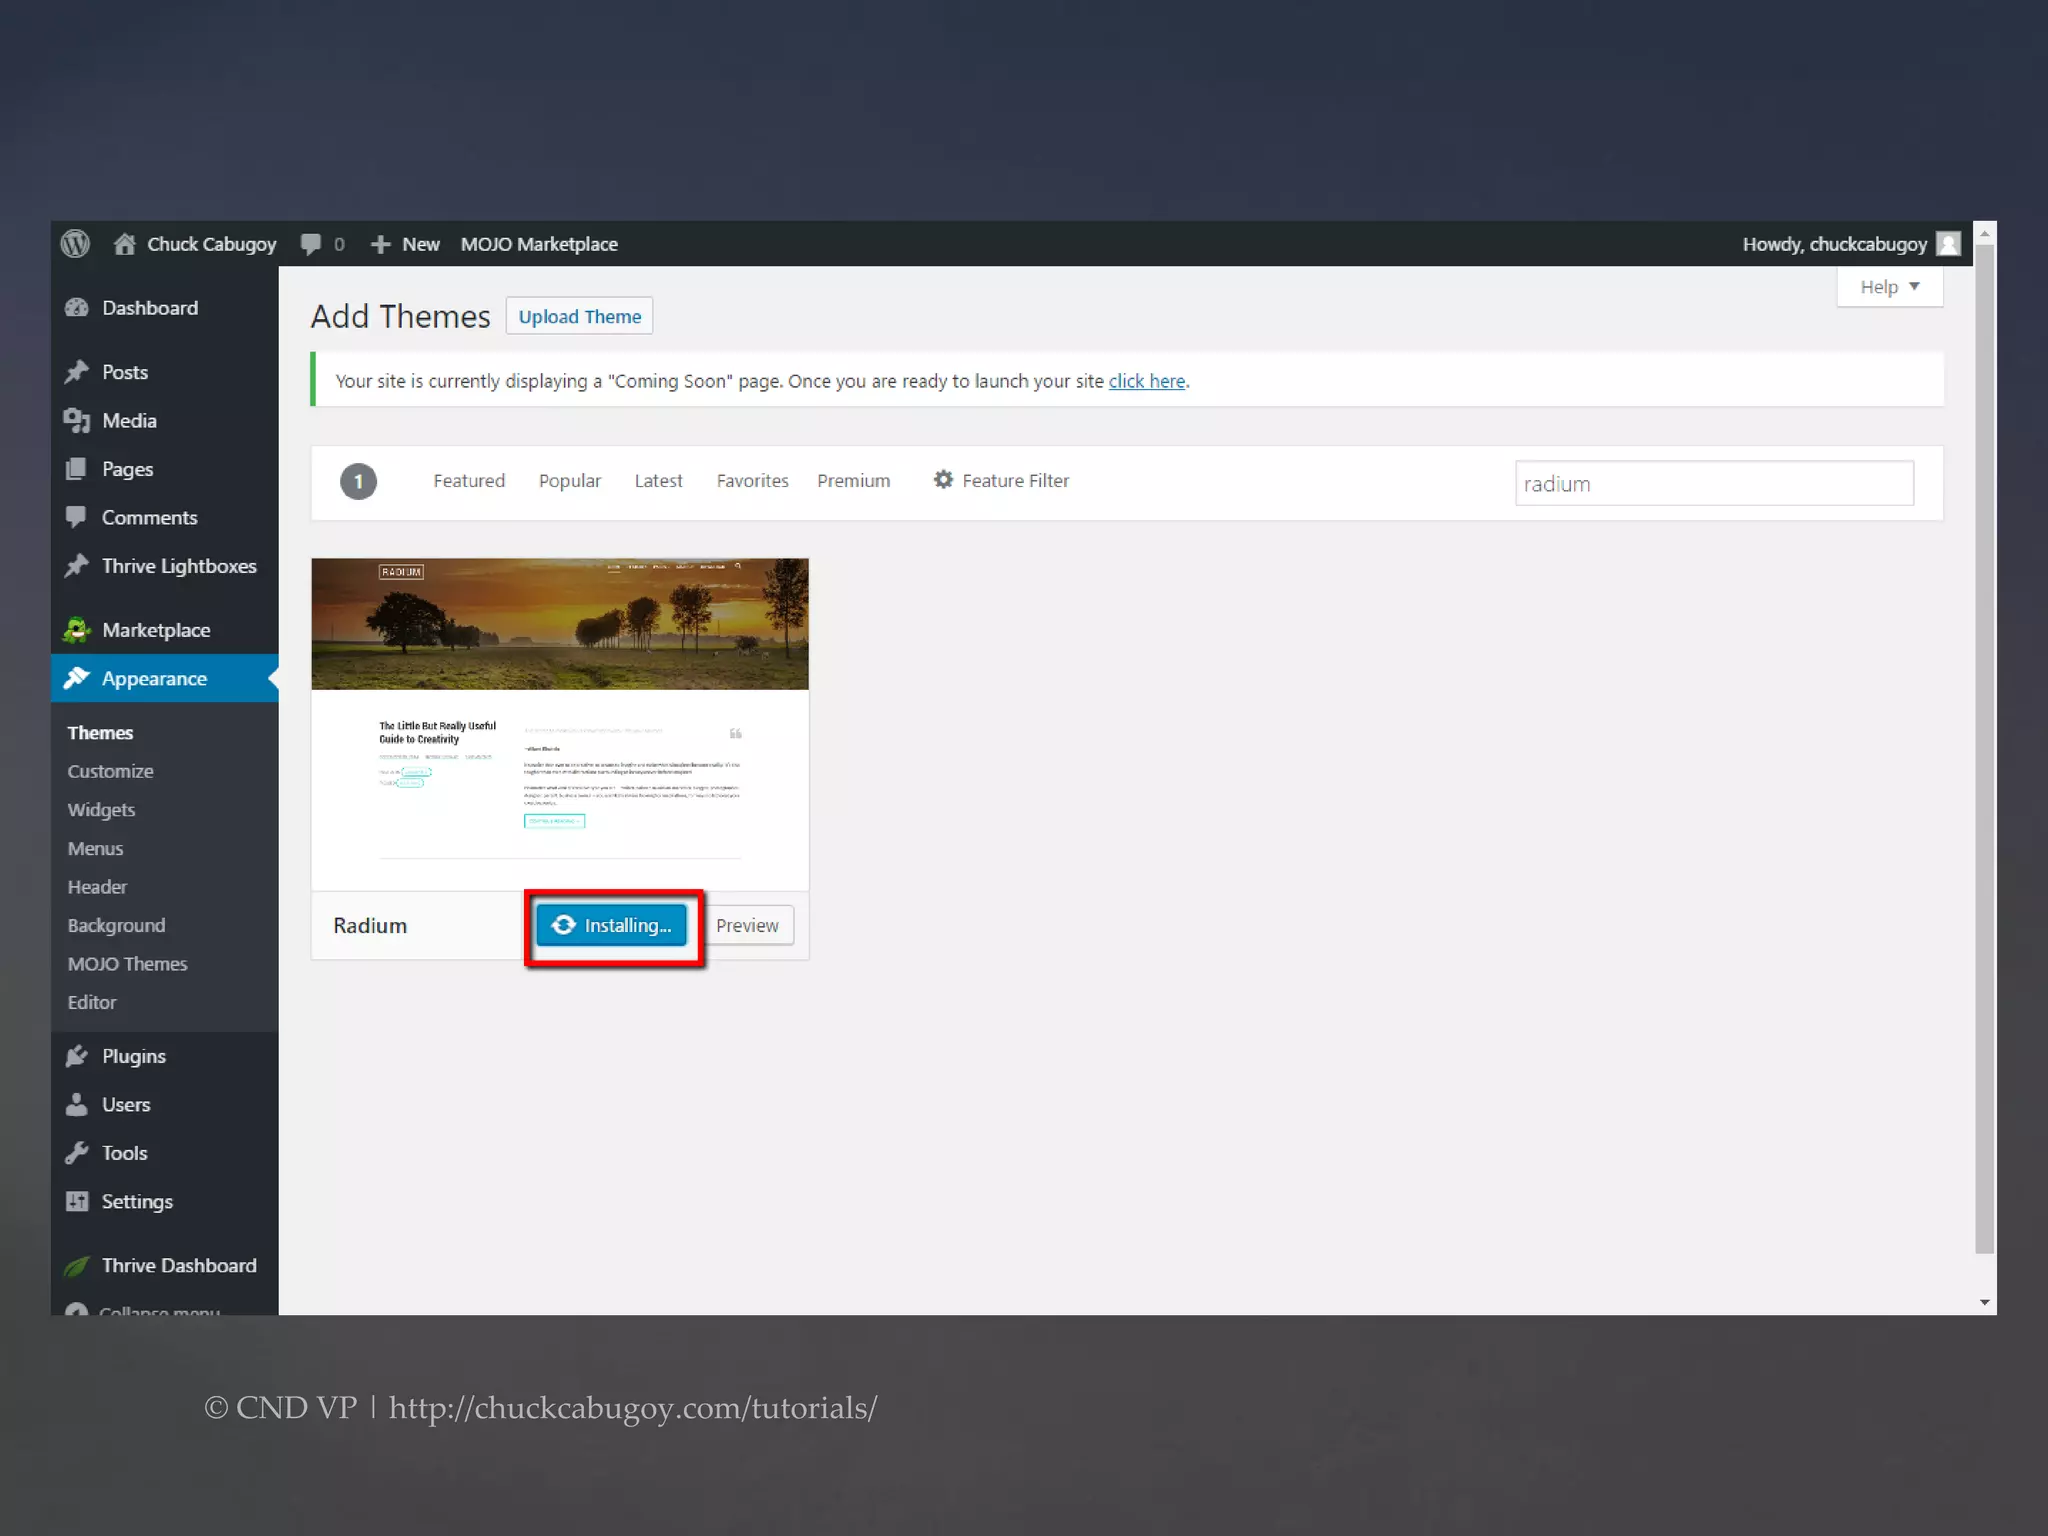Expand the Help dropdown
The width and height of the screenshot is (2048, 1536).
click(x=1890, y=287)
